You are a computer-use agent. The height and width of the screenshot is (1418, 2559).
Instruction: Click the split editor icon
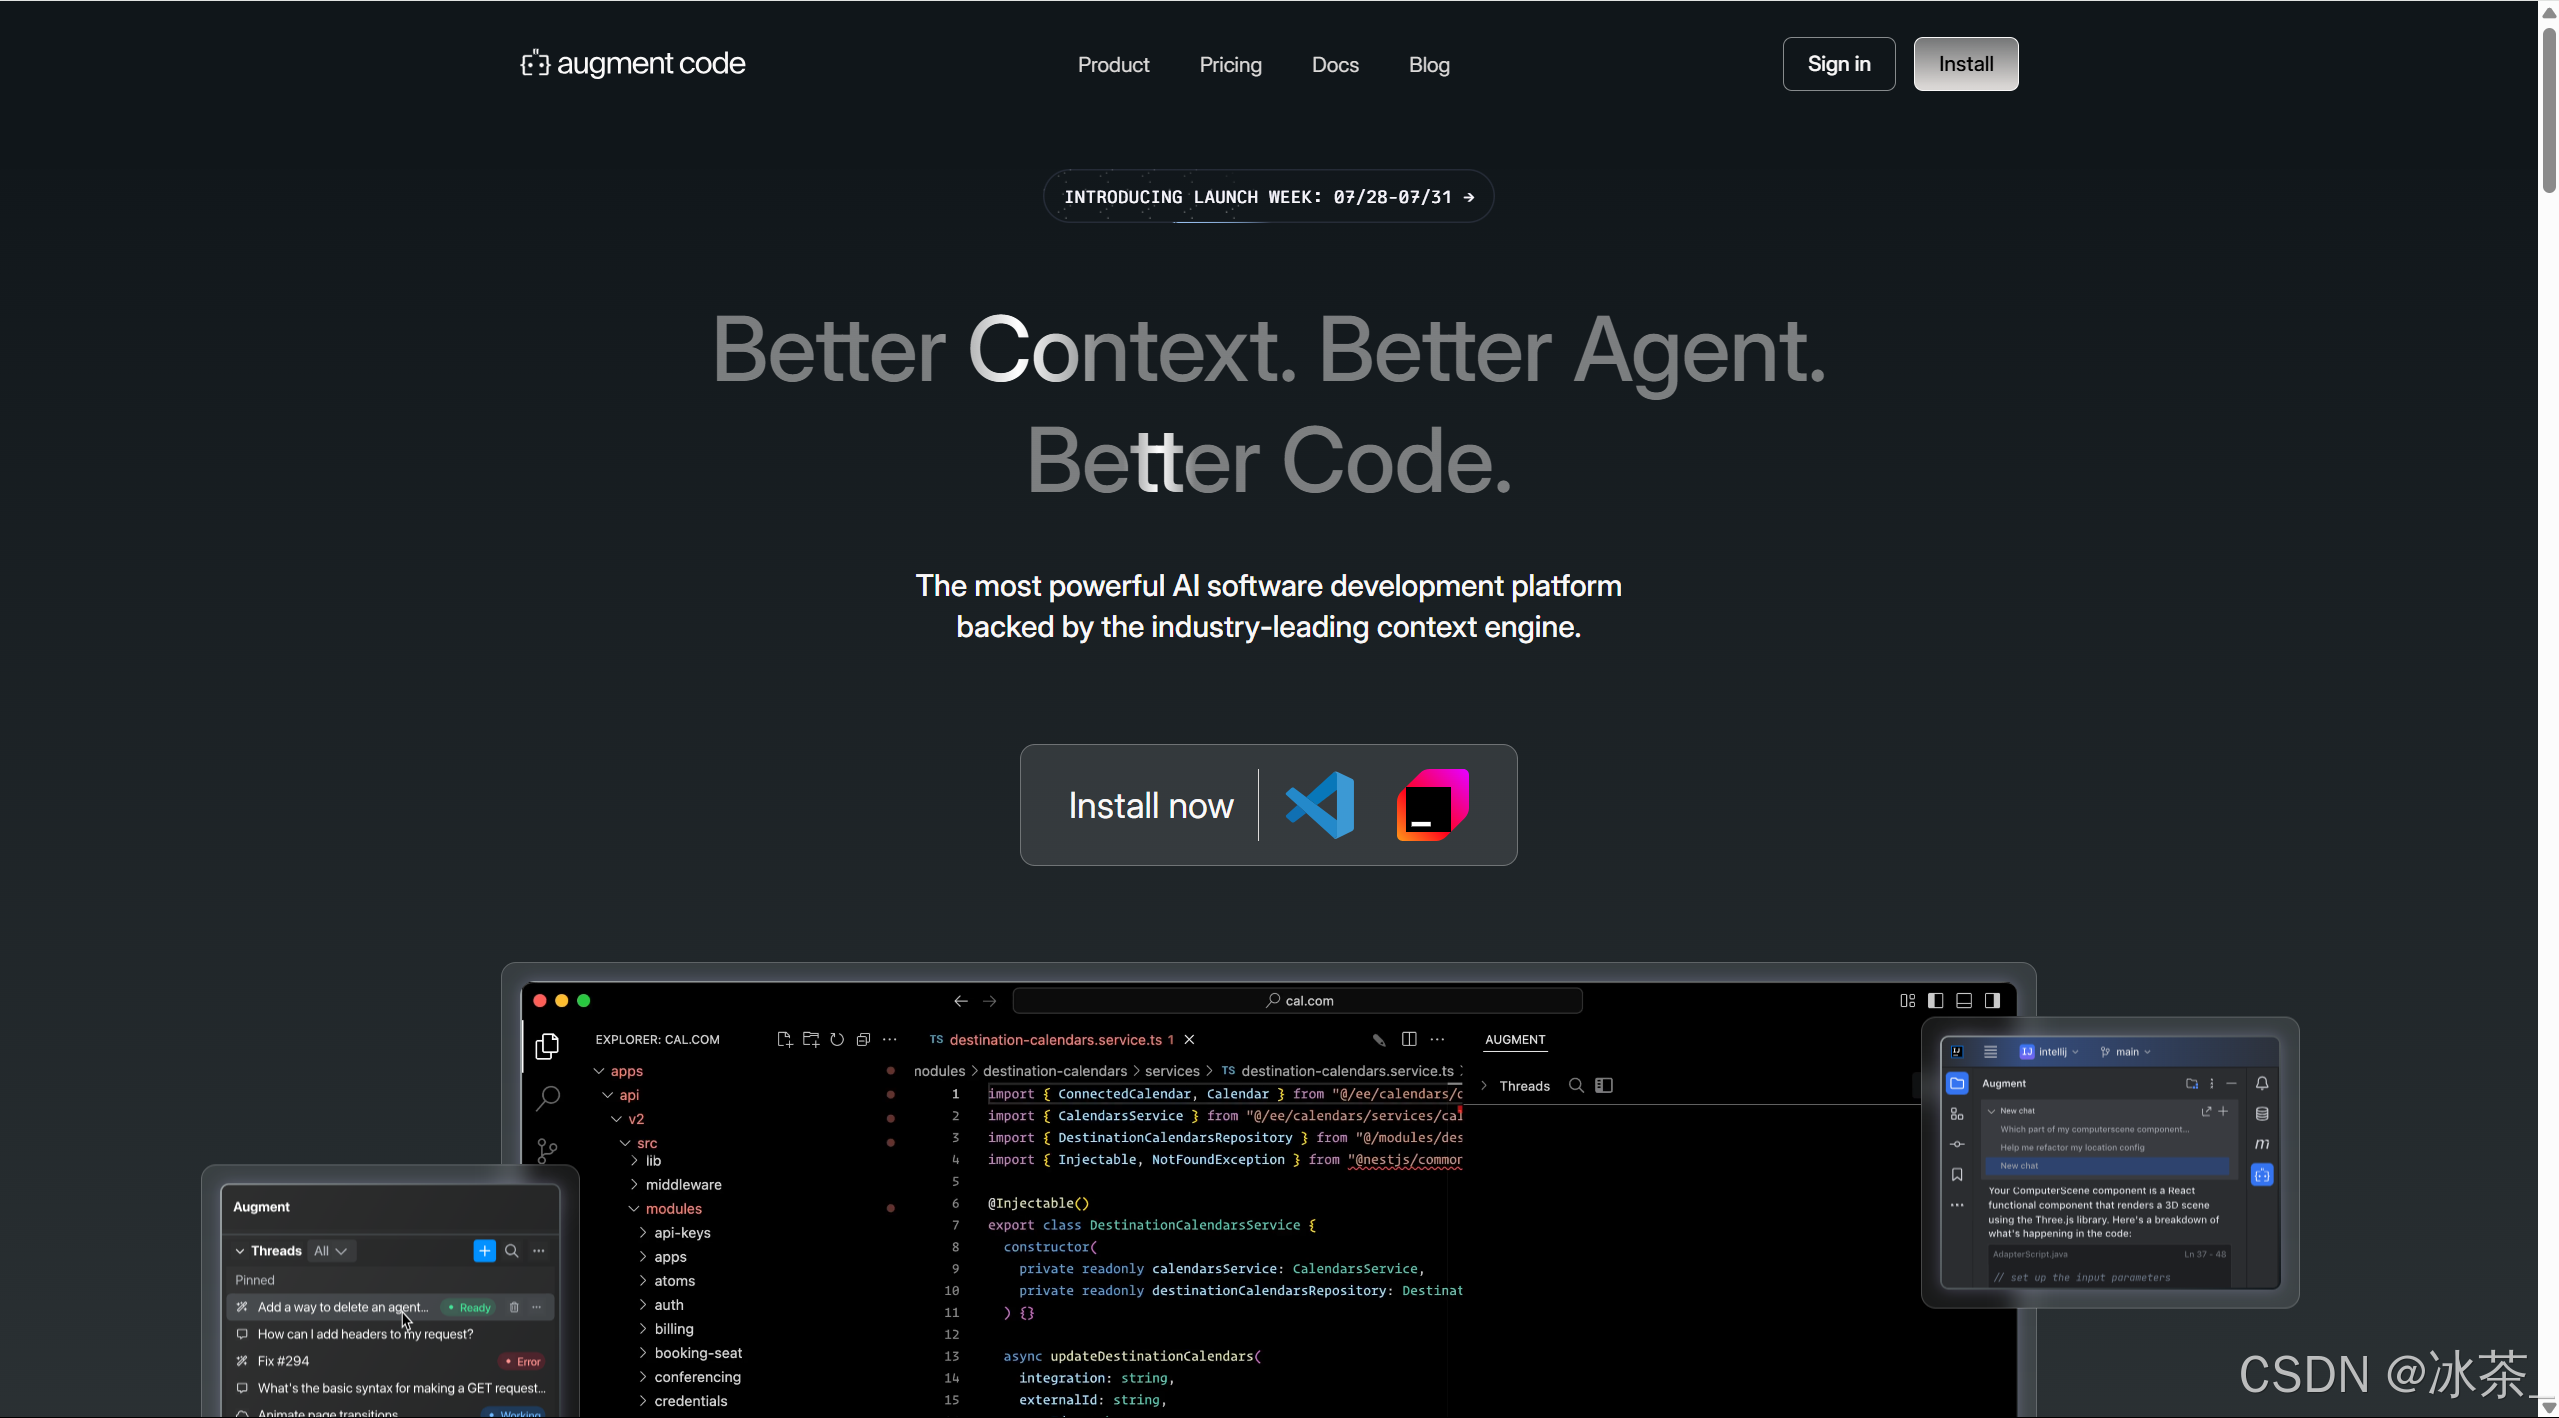[x=1409, y=1040]
